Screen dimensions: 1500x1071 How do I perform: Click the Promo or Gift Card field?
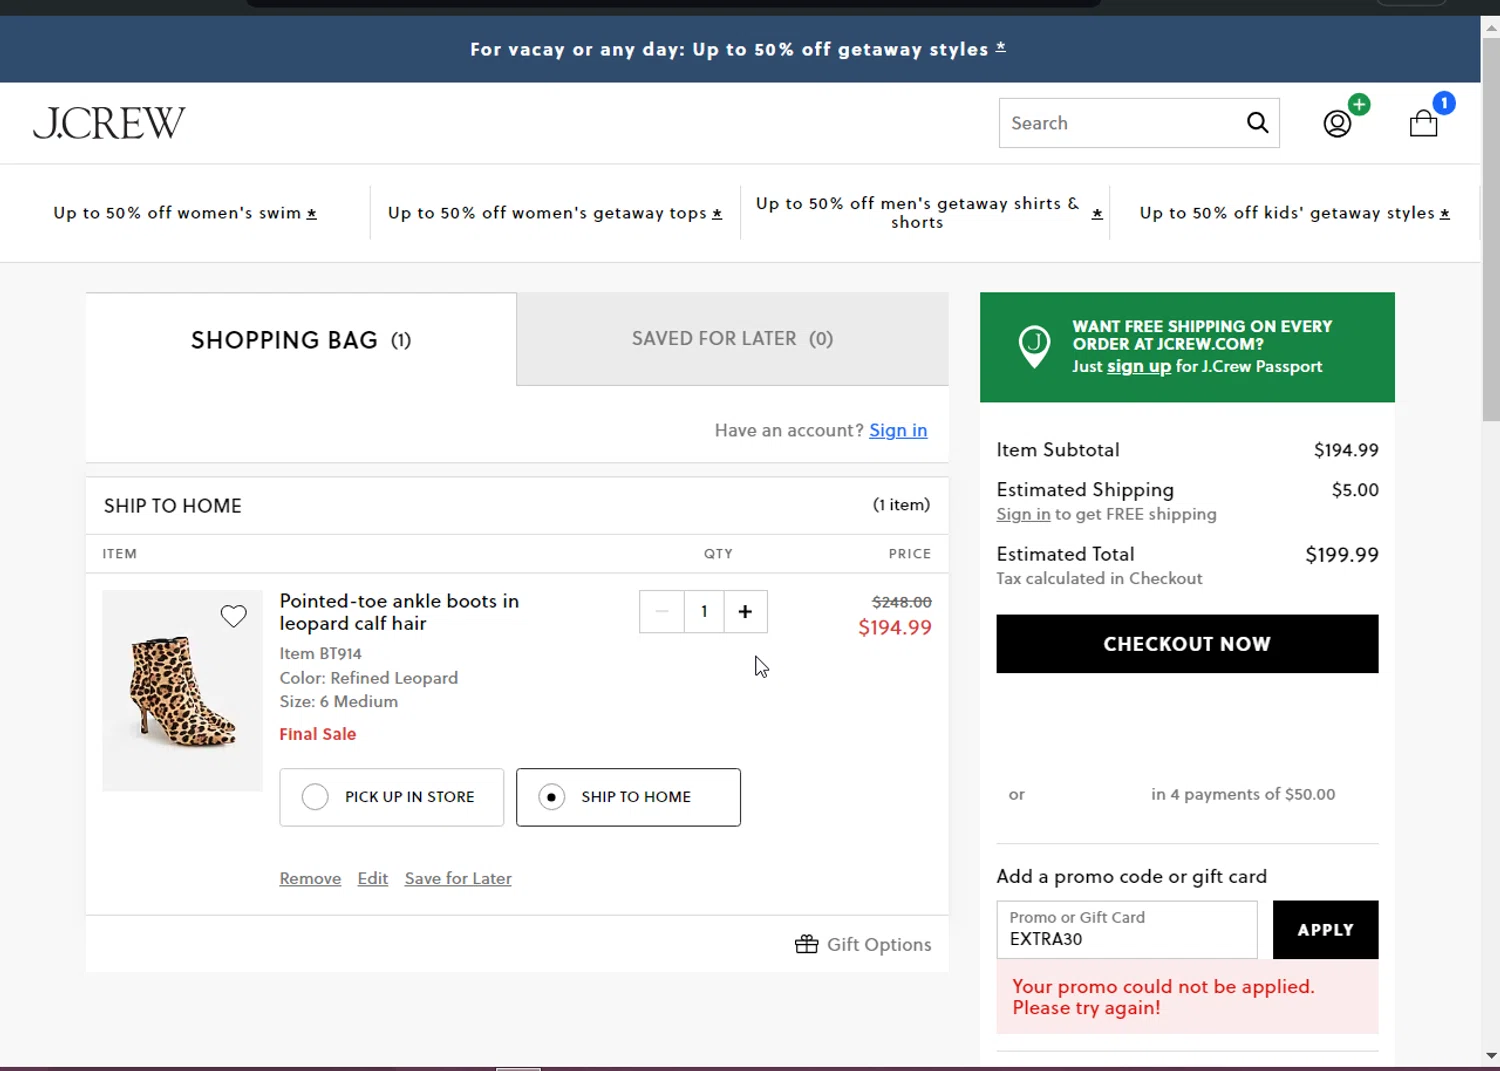[x=1127, y=930]
